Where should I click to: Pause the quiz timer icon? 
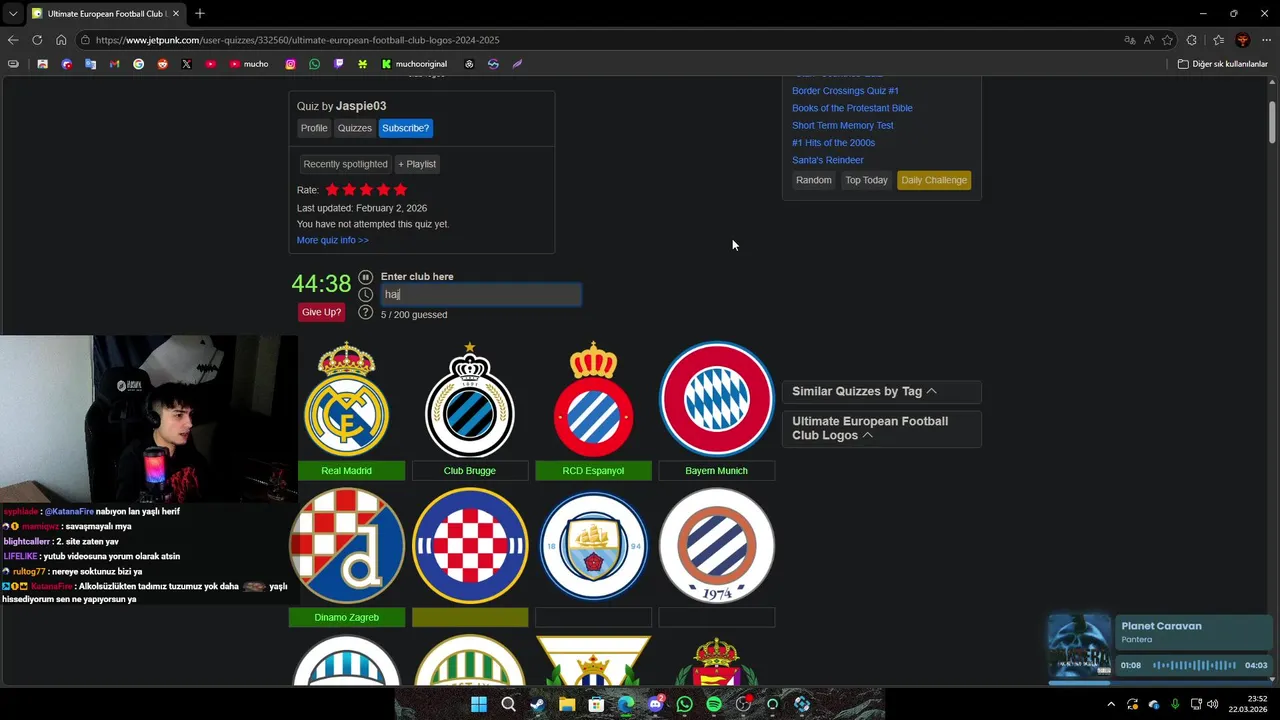[x=365, y=277]
